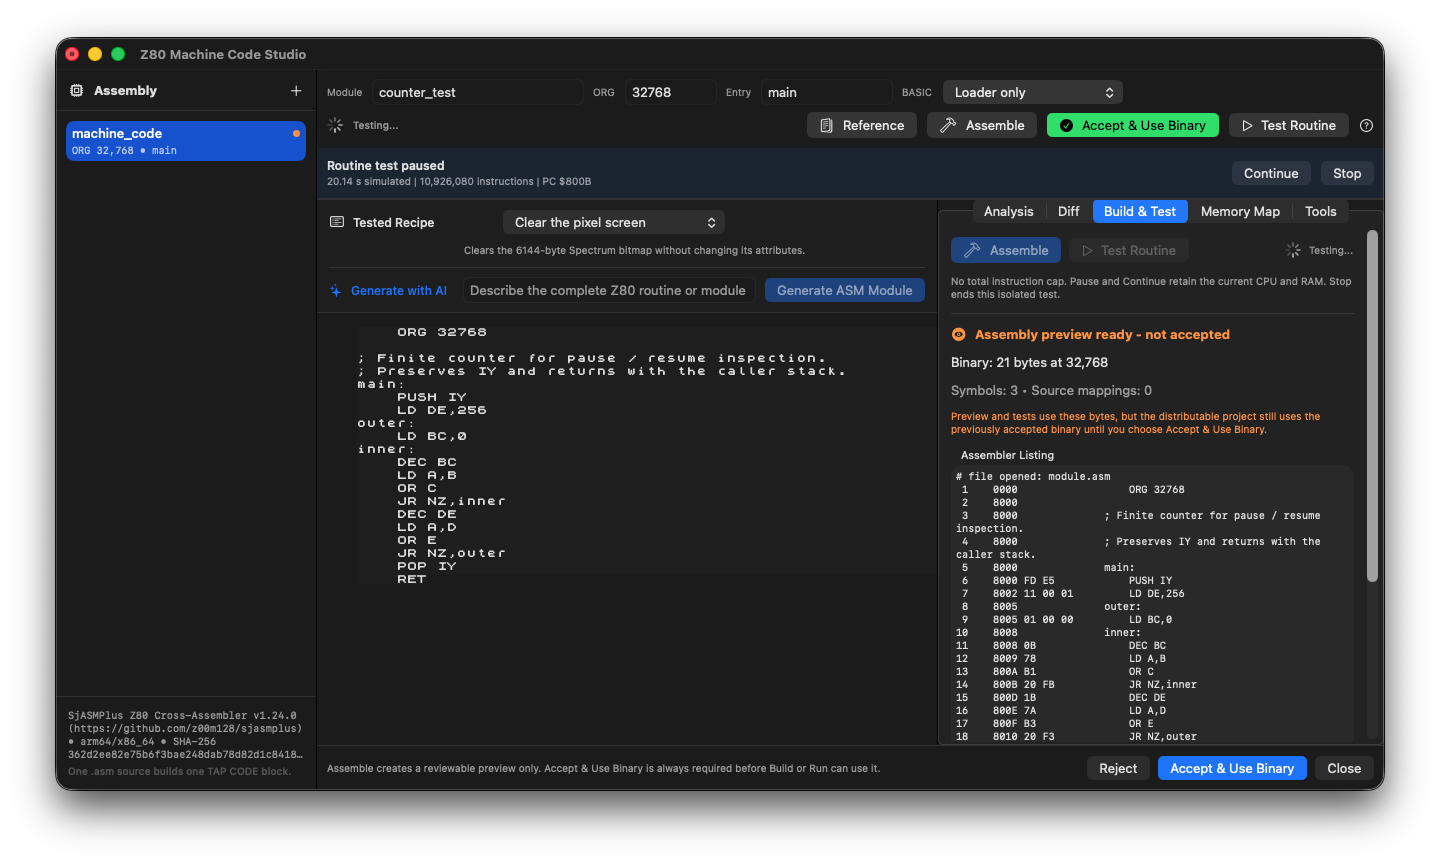The image size is (1440, 864).
Task: Click the Tested Recipe list icon
Action: (x=337, y=222)
